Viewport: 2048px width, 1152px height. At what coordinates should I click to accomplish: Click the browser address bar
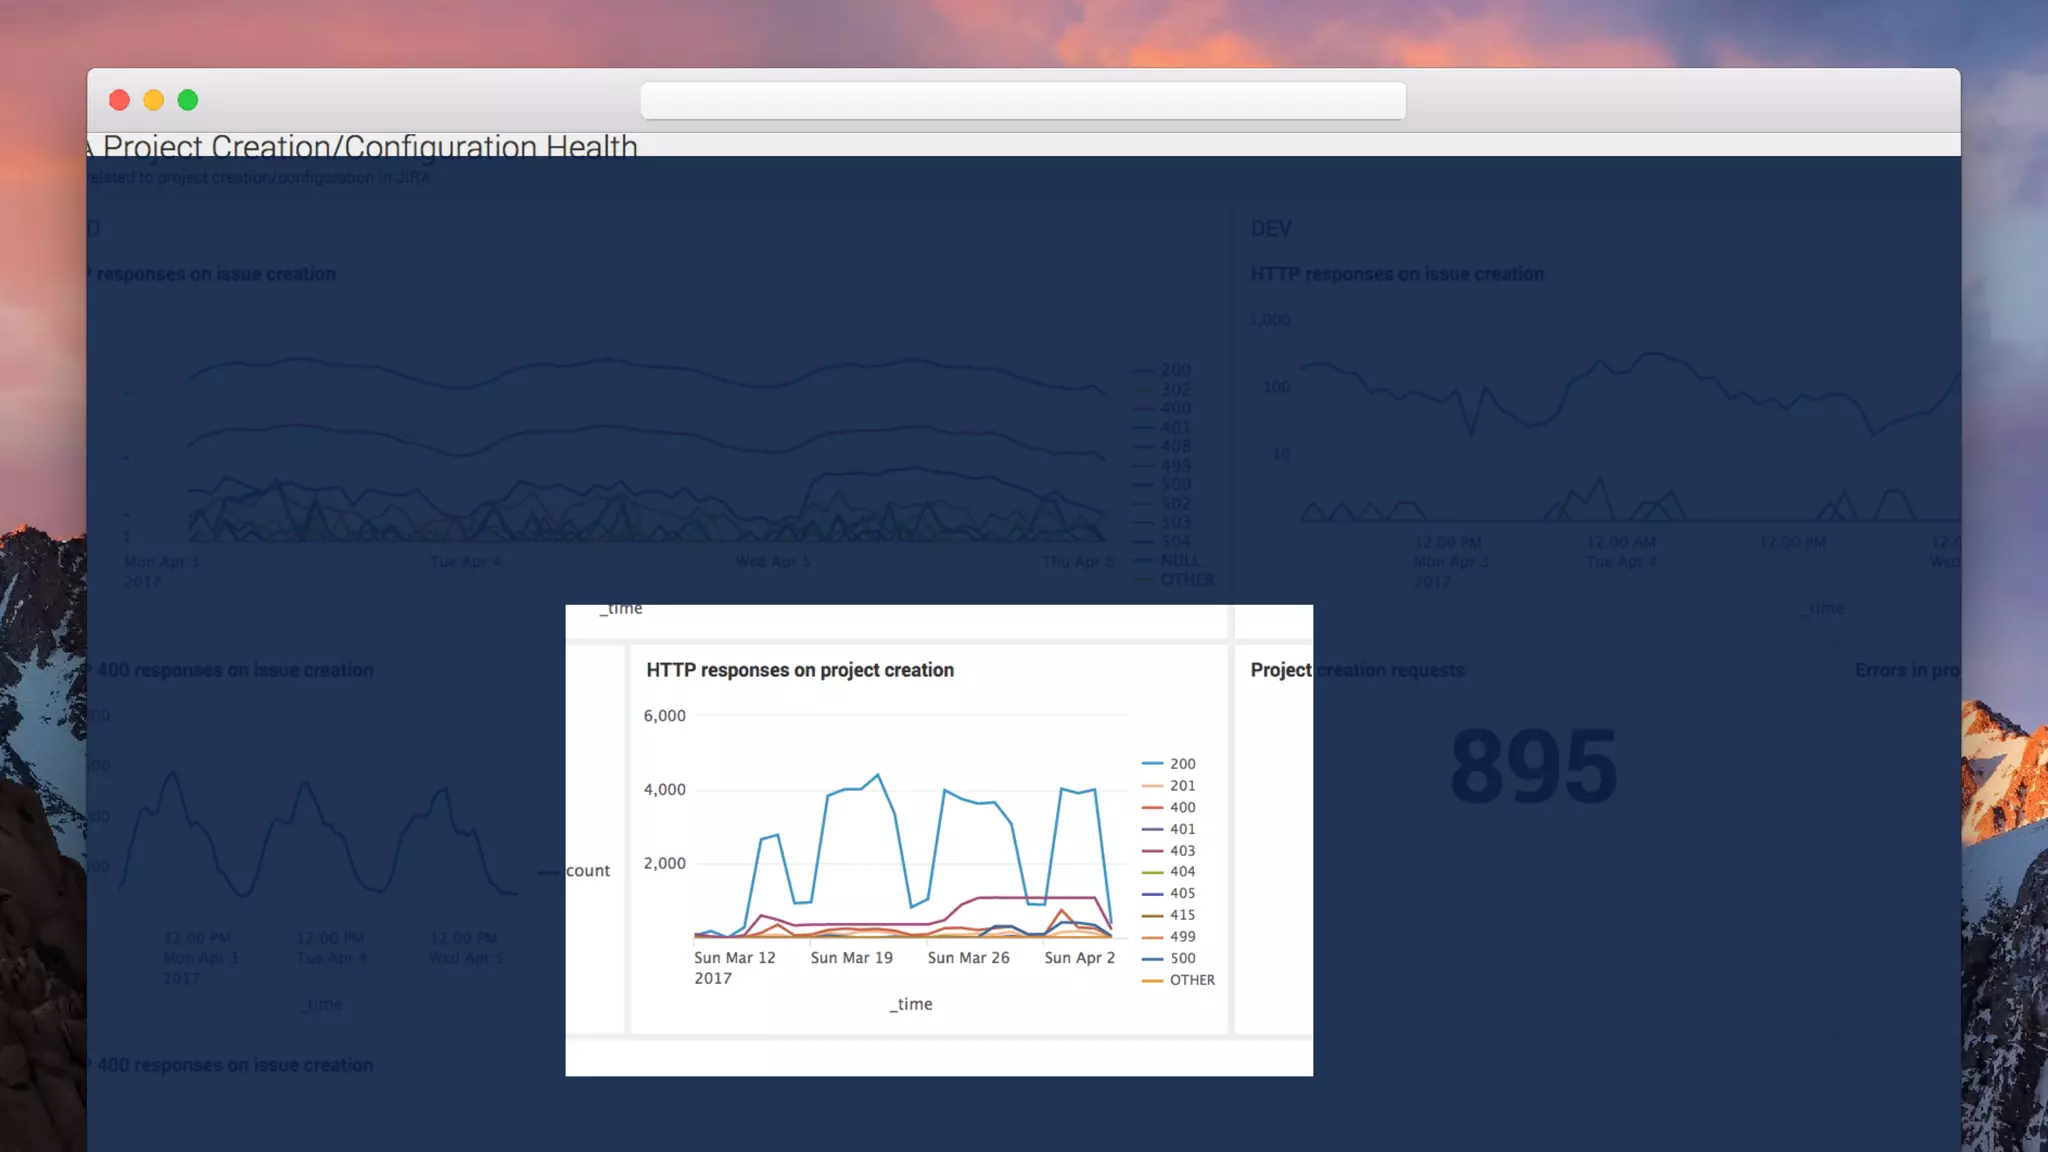[1022, 101]
